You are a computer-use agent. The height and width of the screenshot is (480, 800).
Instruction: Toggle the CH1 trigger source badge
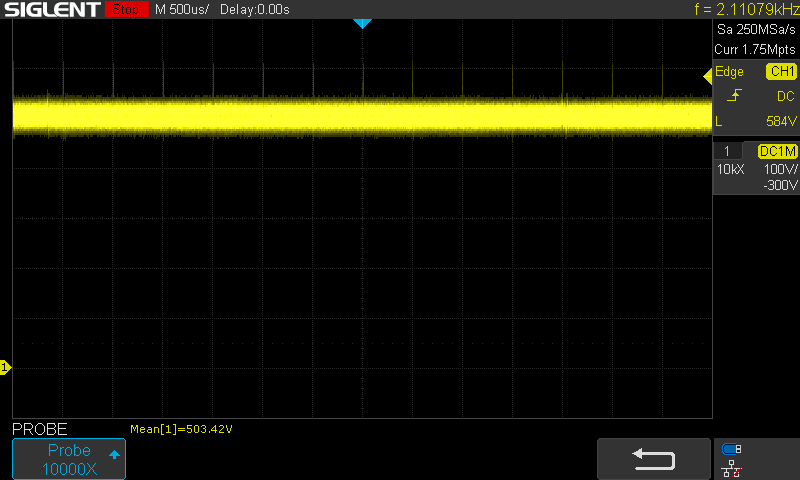pos(780,72)
